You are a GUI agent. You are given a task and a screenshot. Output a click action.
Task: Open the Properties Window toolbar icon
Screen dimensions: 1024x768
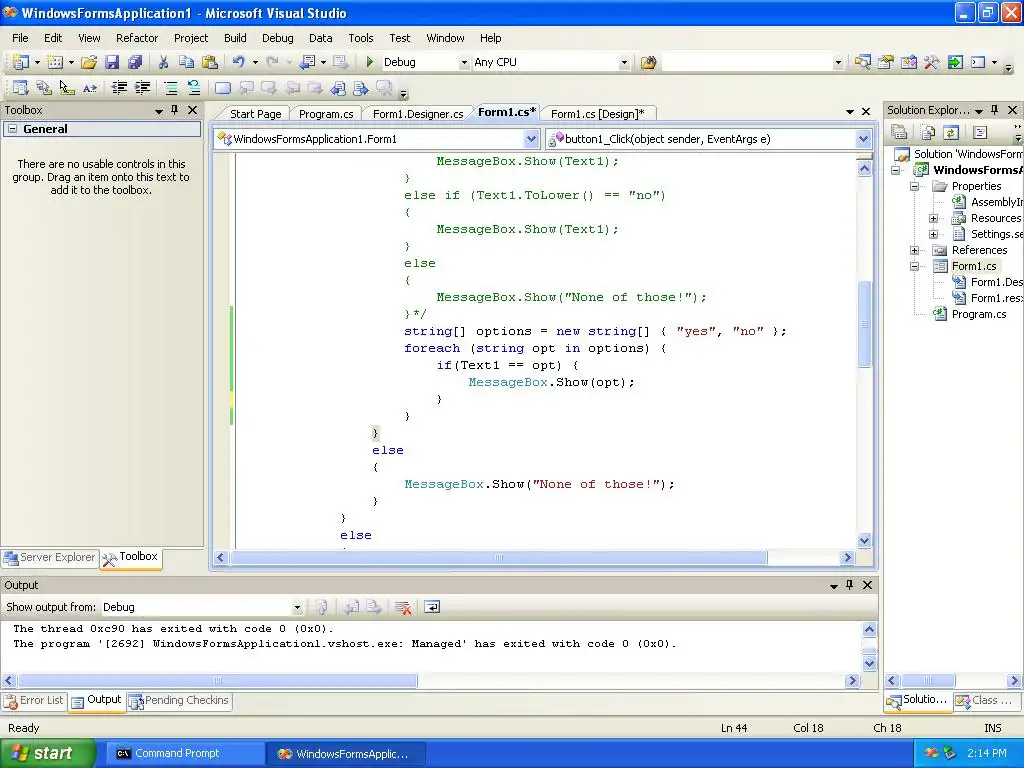pyautogui.click(x=886, y=62)
